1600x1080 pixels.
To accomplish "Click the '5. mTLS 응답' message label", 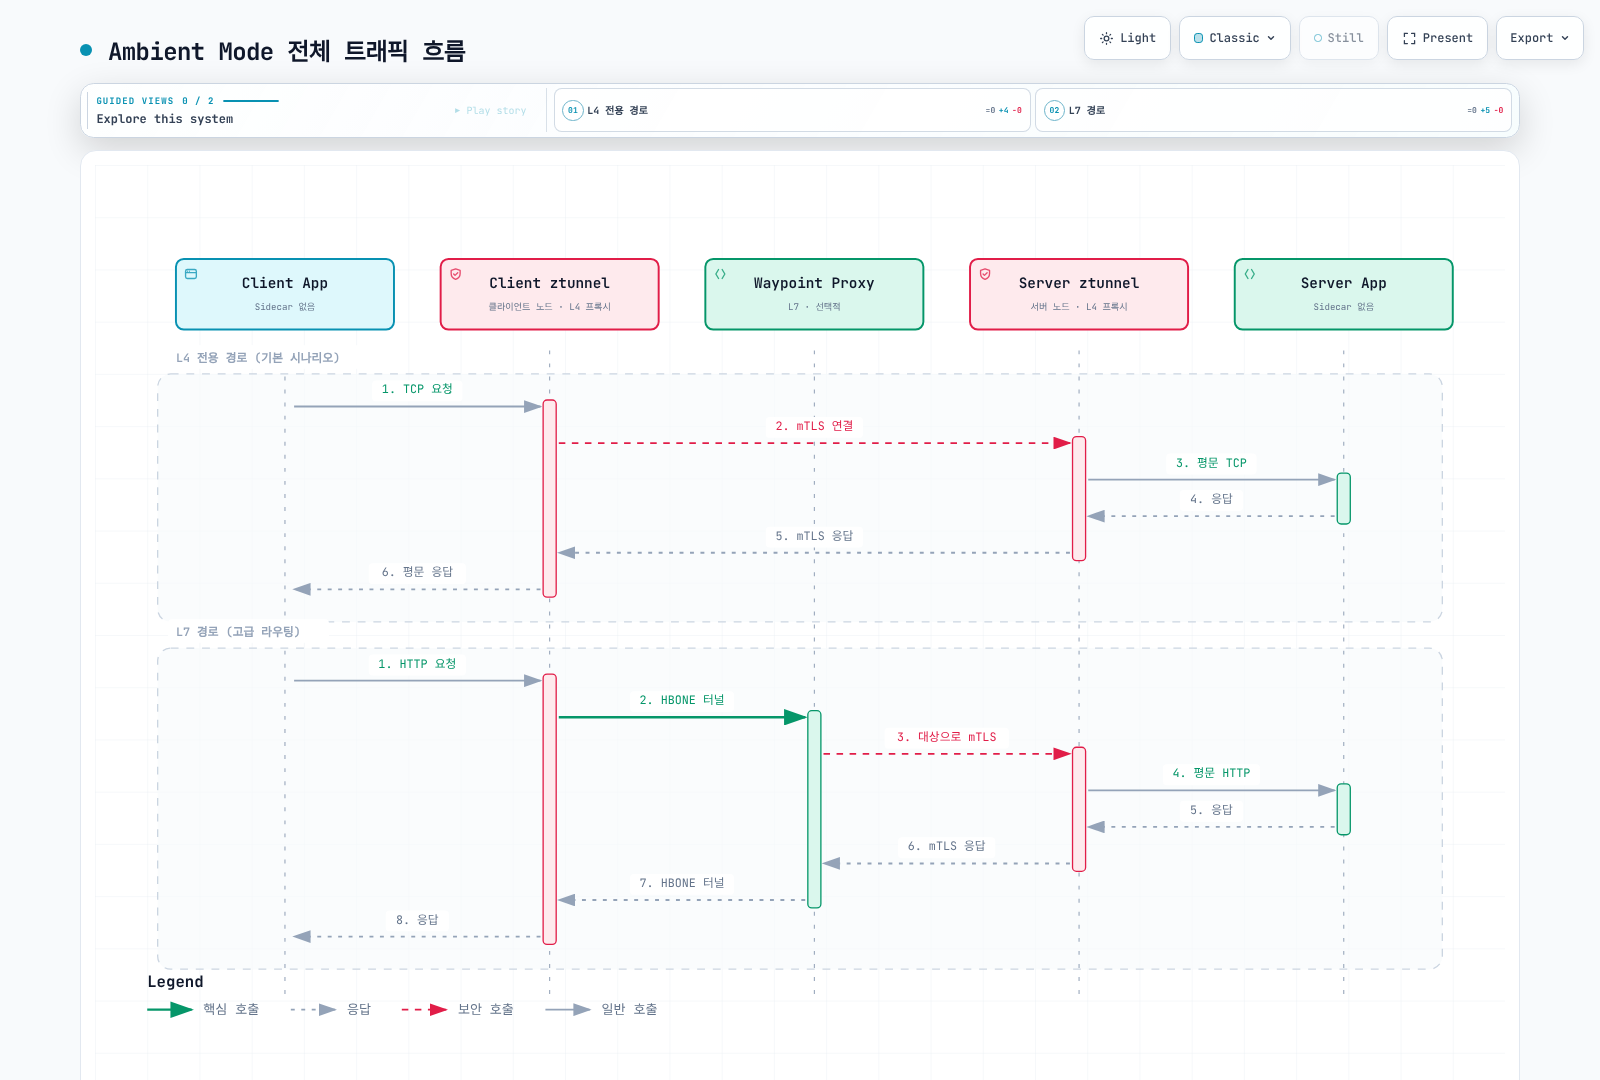I will [814, 536].
